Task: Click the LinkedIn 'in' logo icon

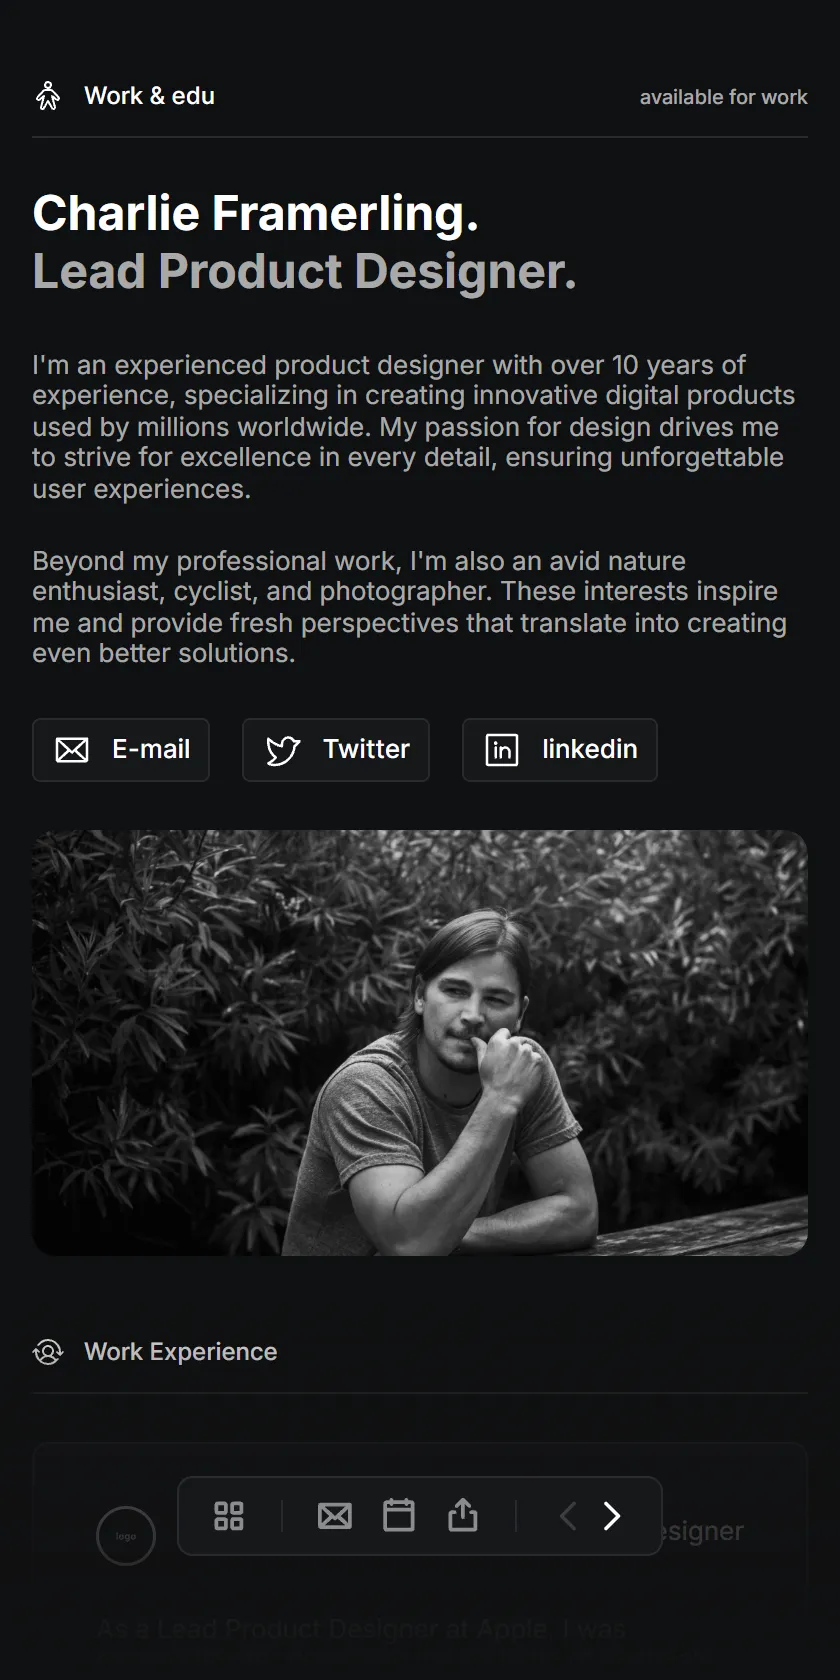Action: coord(502,750)
